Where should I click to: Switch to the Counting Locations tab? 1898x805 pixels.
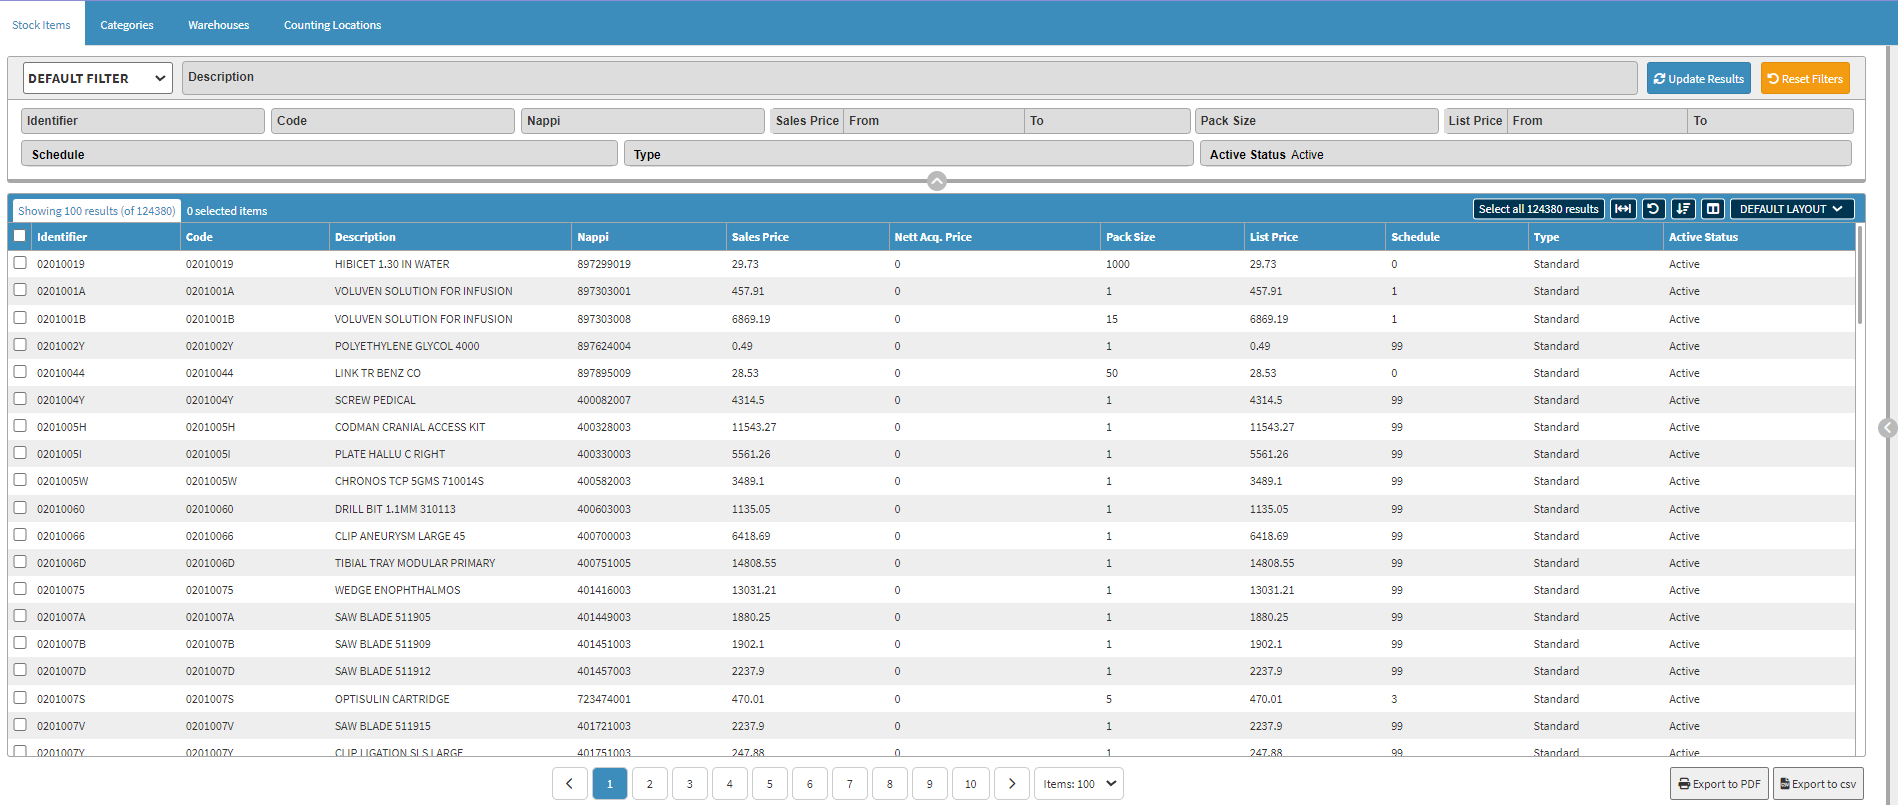click(x=332, y=25)
